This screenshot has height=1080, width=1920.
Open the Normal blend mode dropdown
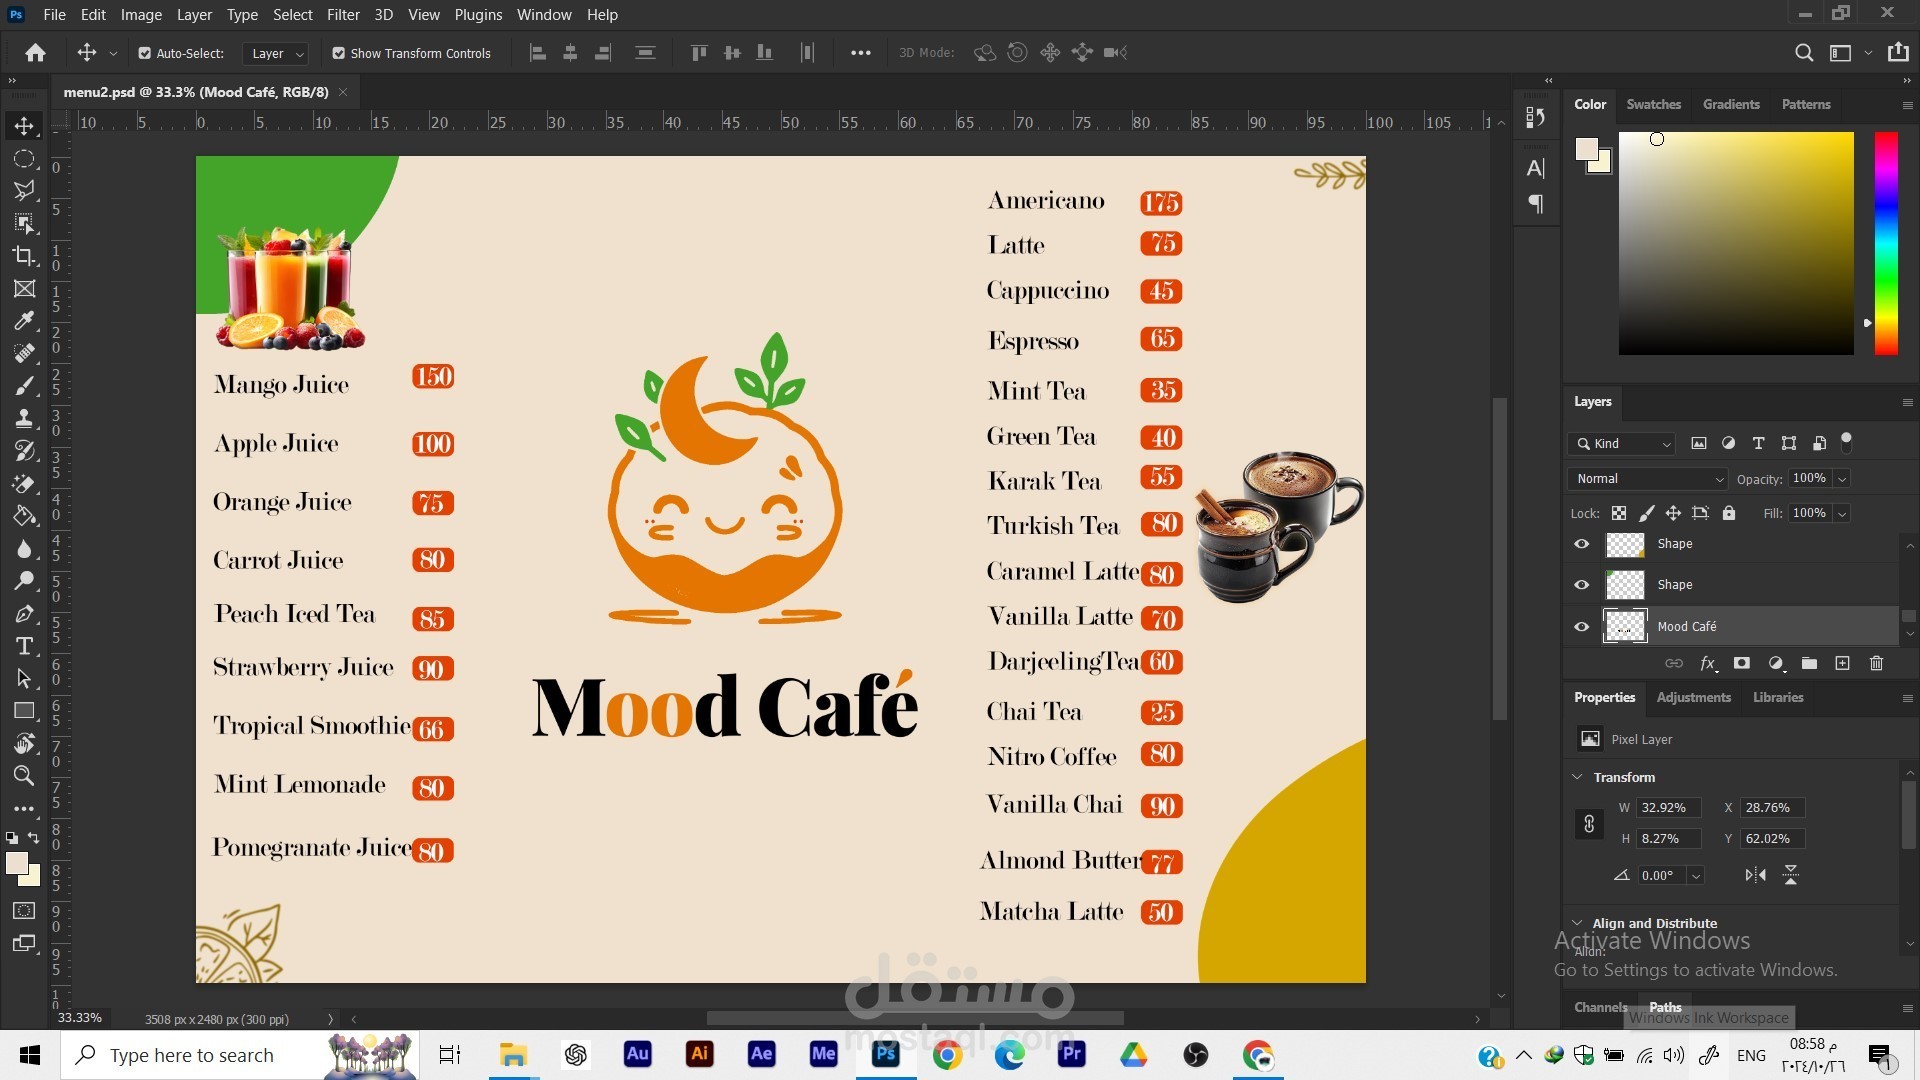(x=1648, y=479)
